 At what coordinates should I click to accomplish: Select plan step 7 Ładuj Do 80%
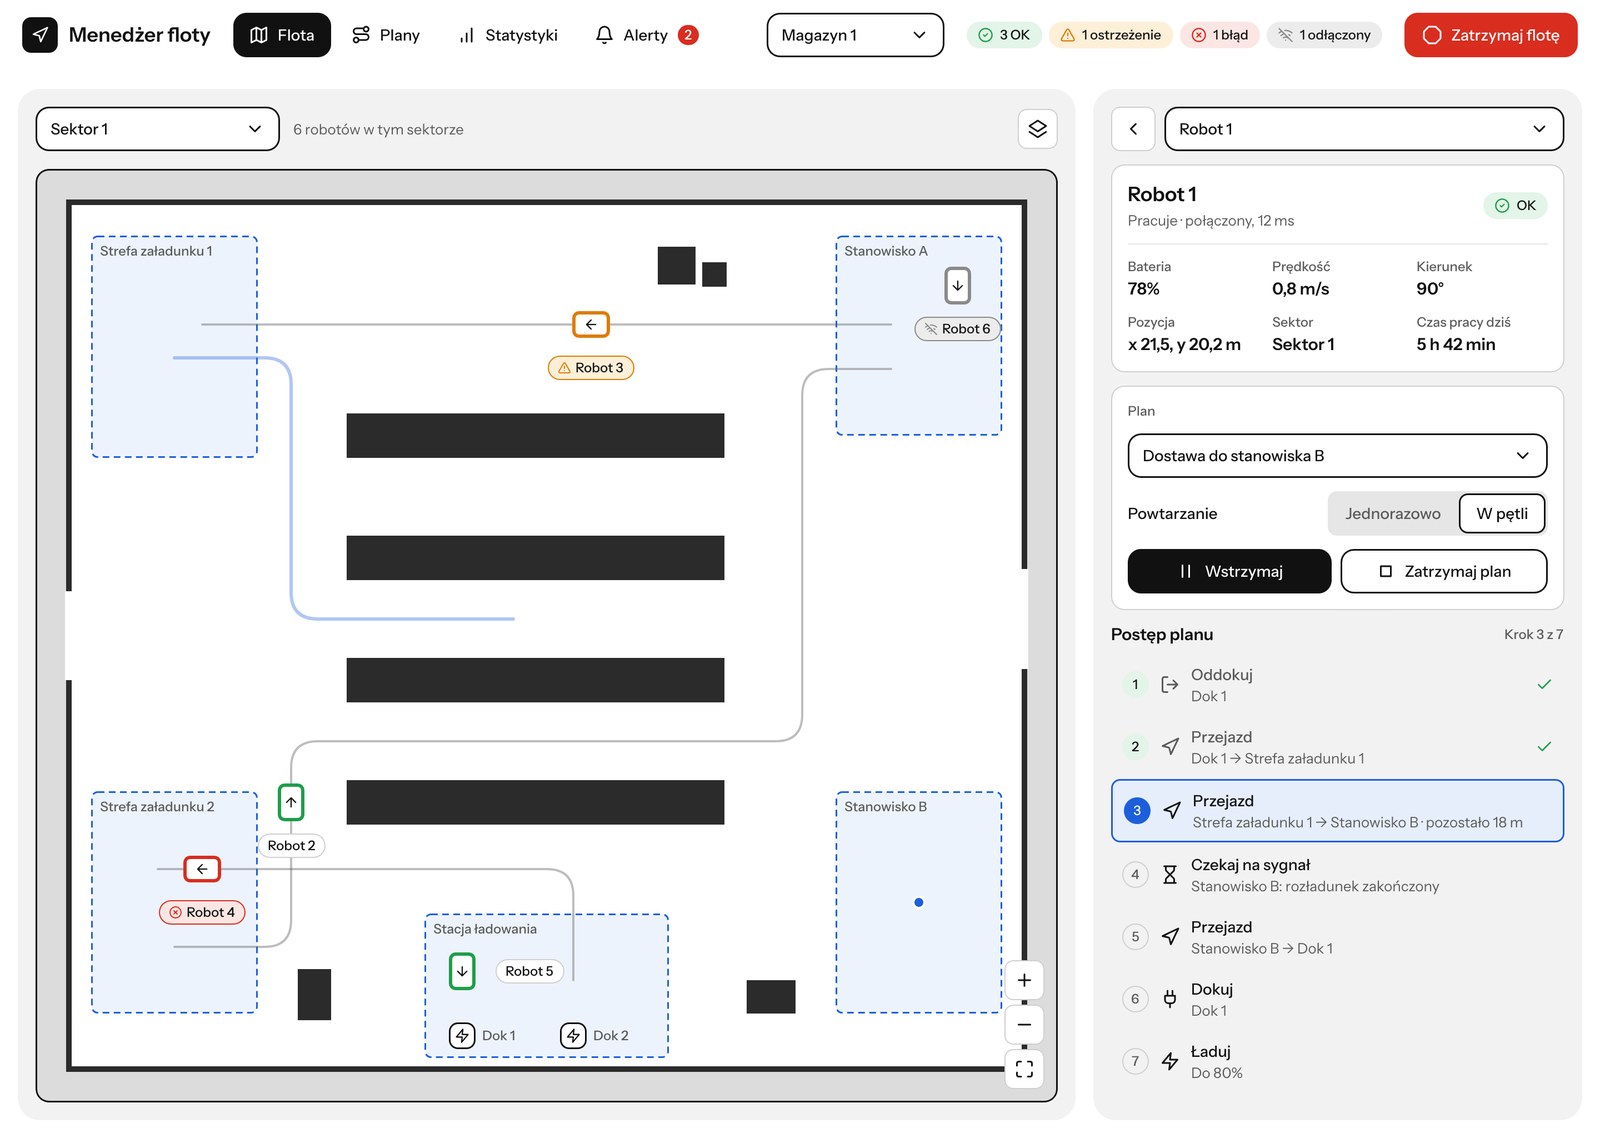(1337, 1061)
